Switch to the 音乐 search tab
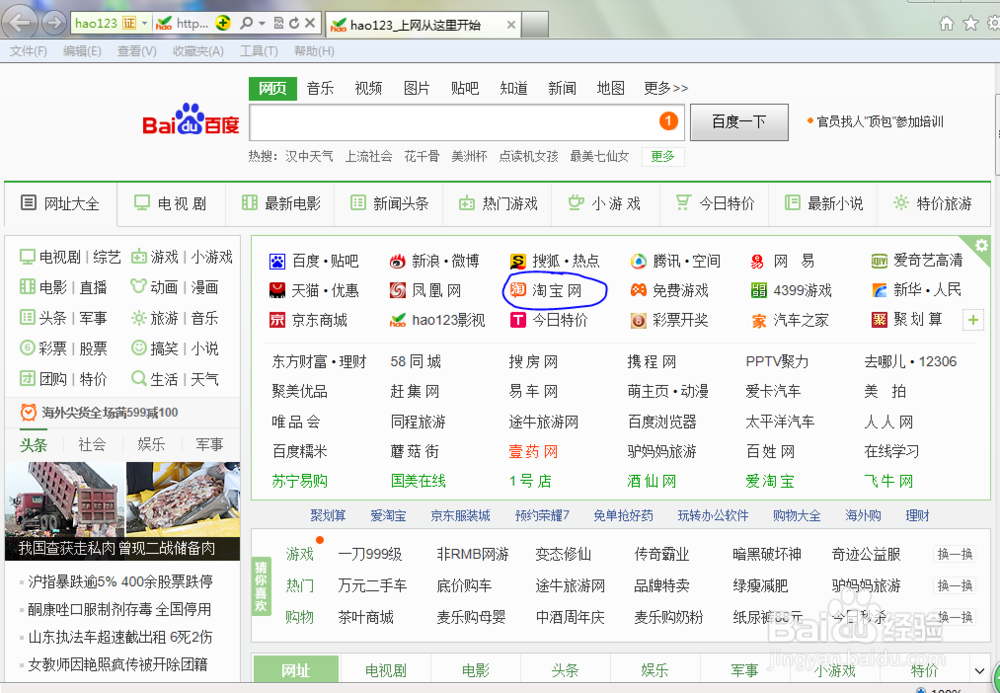 point(320,88)
